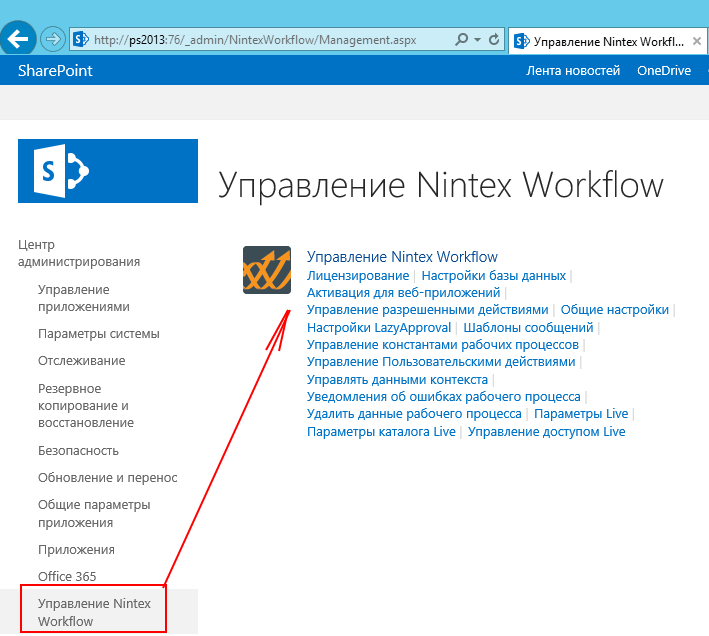
Task: Open OneDrive in the suite bar
Action: [664, 71]
